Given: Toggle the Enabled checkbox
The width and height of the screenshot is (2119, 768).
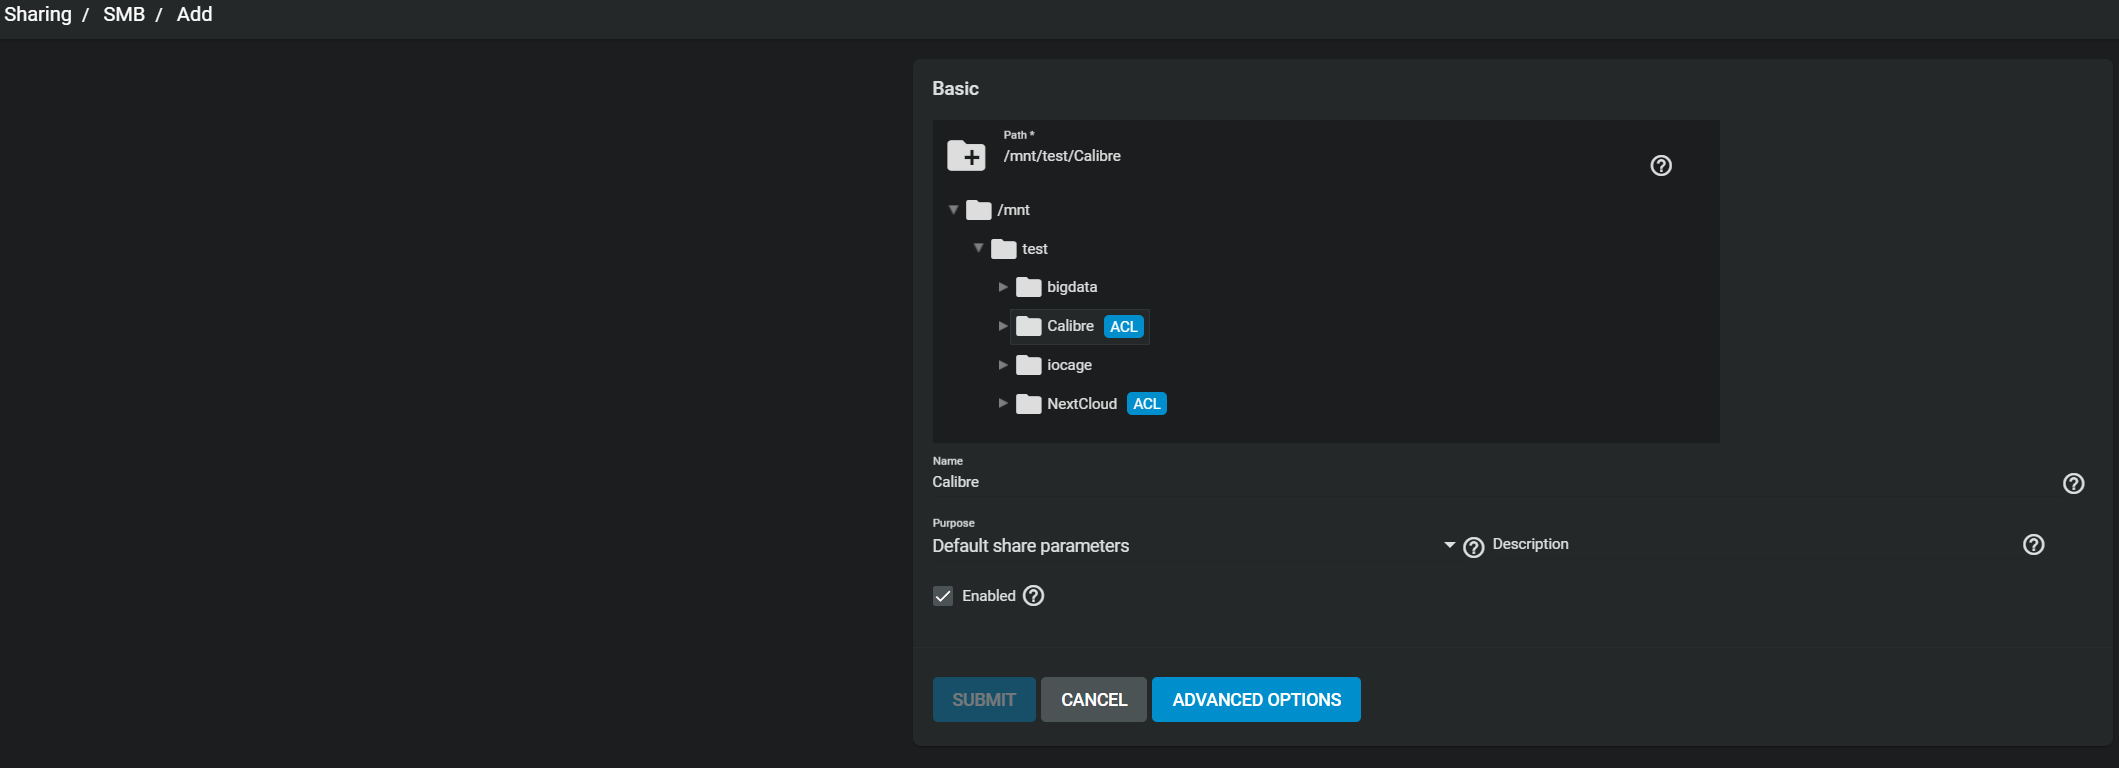Looking at the screenshot, I should pyautogui.click(x=943, y=596).
